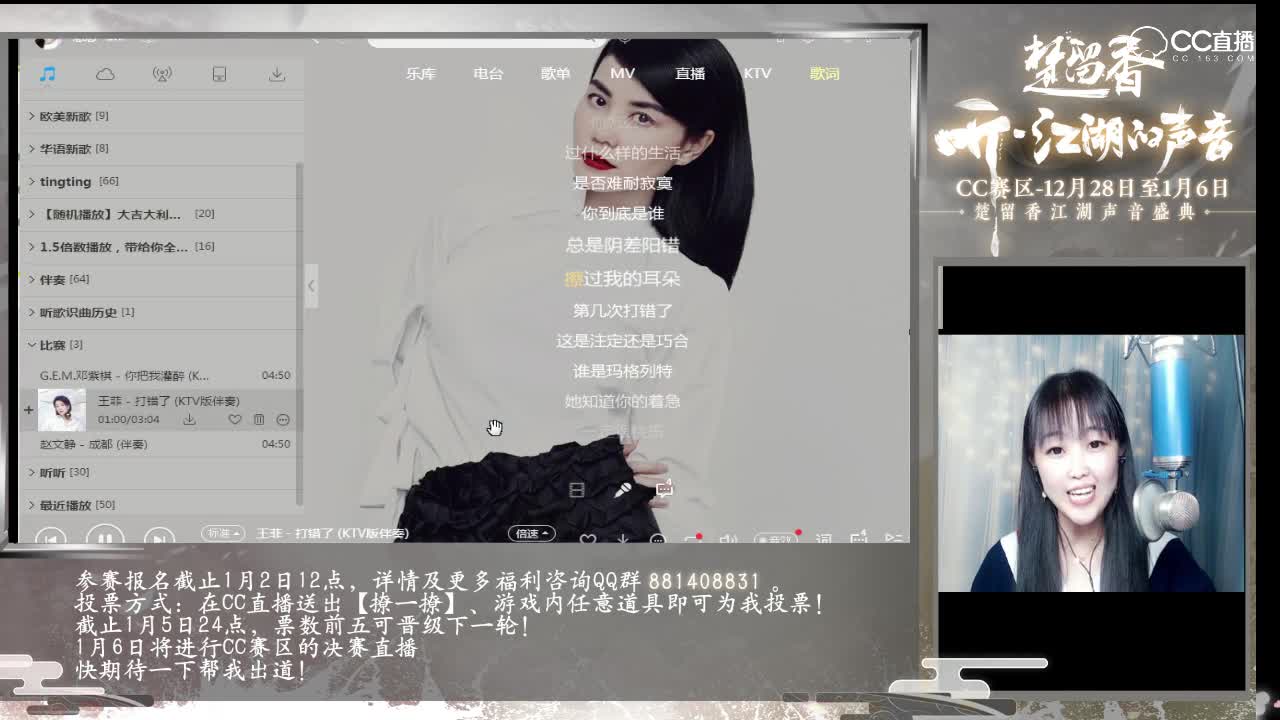This screenshot has width=1280, height=720.
Task: Click the 词 lyrics button in the playback bar
Action: [824, 540]
